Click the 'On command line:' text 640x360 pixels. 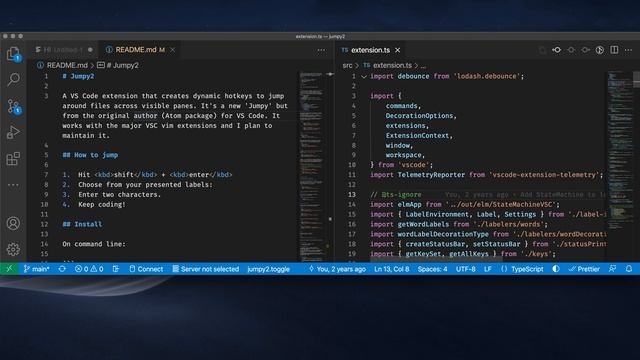(x=94, y=244)
